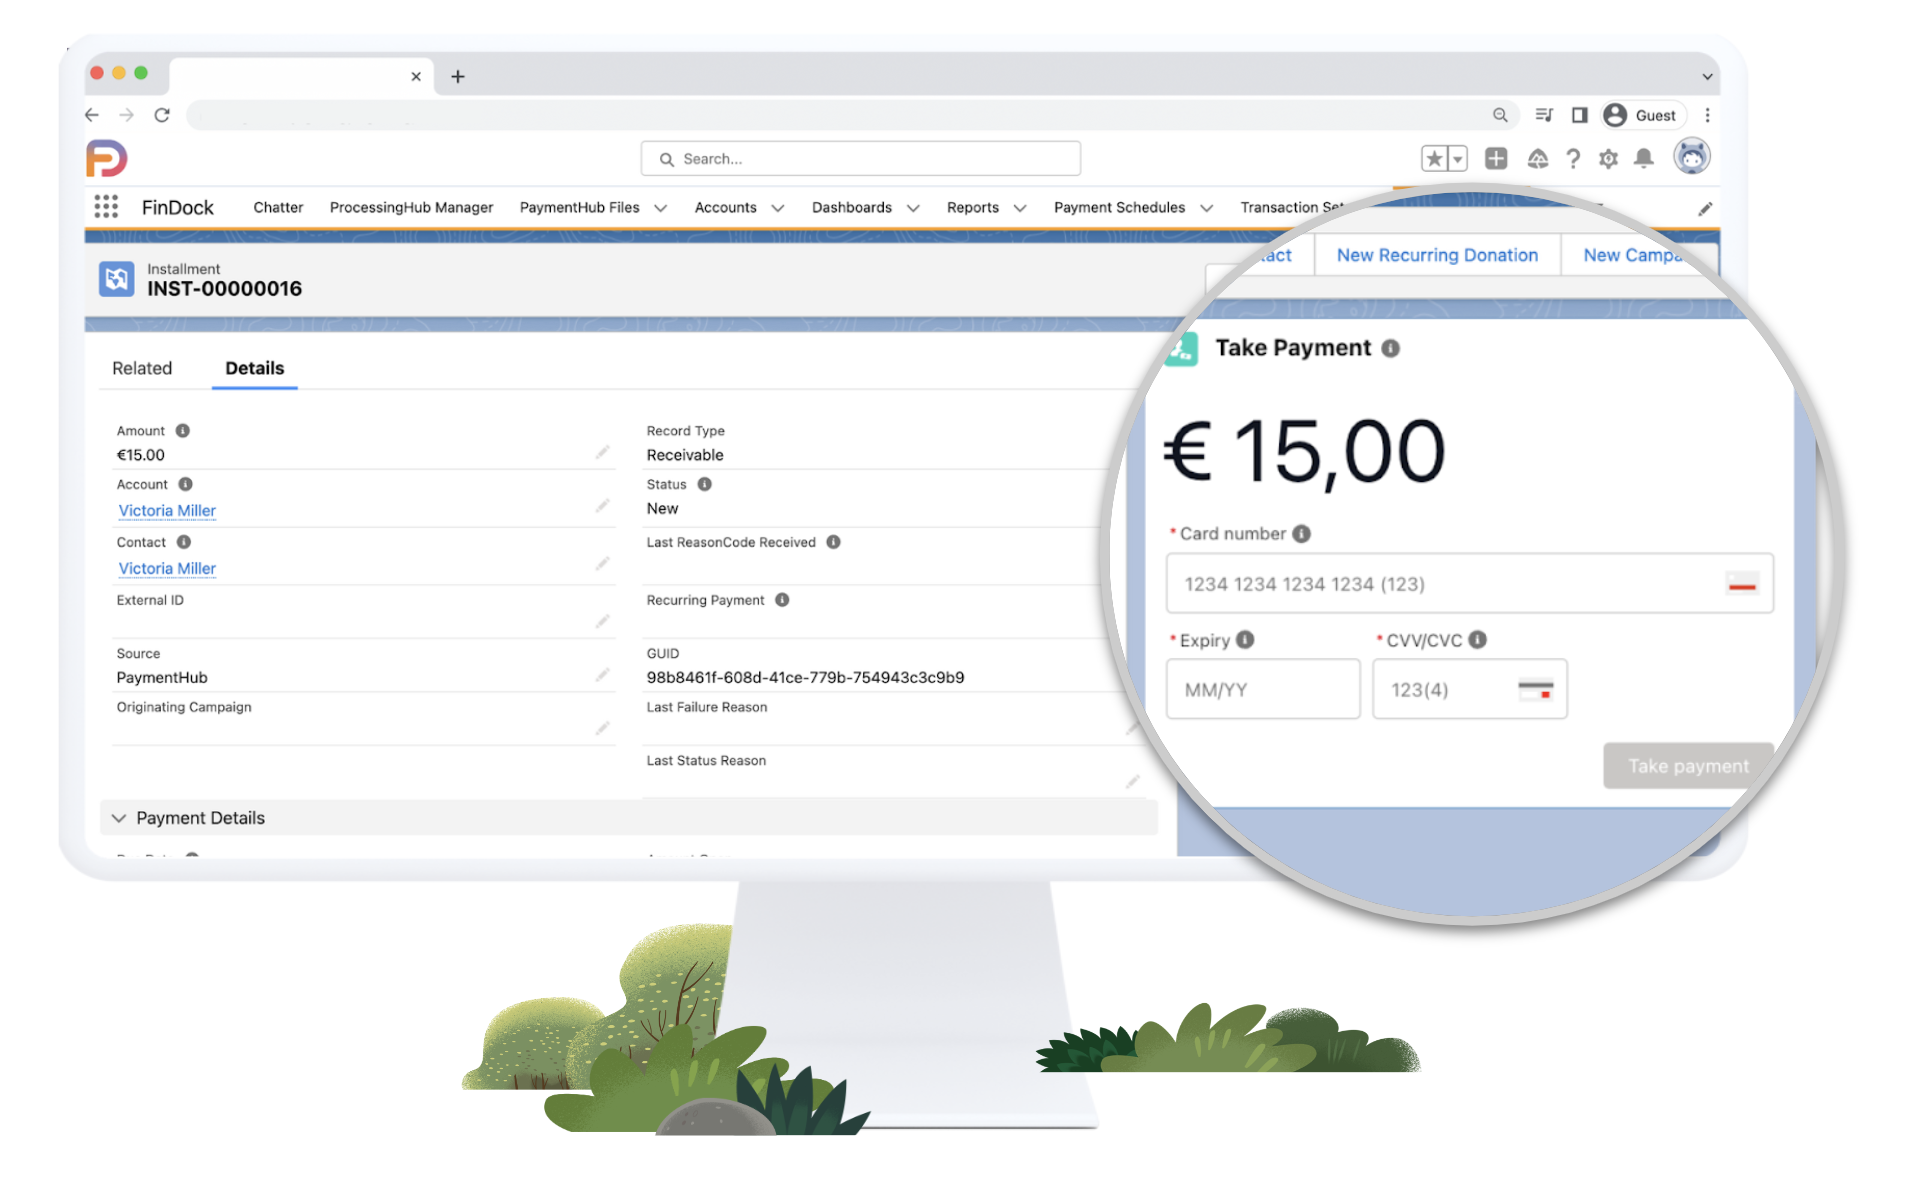Click the INST-00000016 record title
The image size is (1926, 1184).
click(x=224, y=289)
